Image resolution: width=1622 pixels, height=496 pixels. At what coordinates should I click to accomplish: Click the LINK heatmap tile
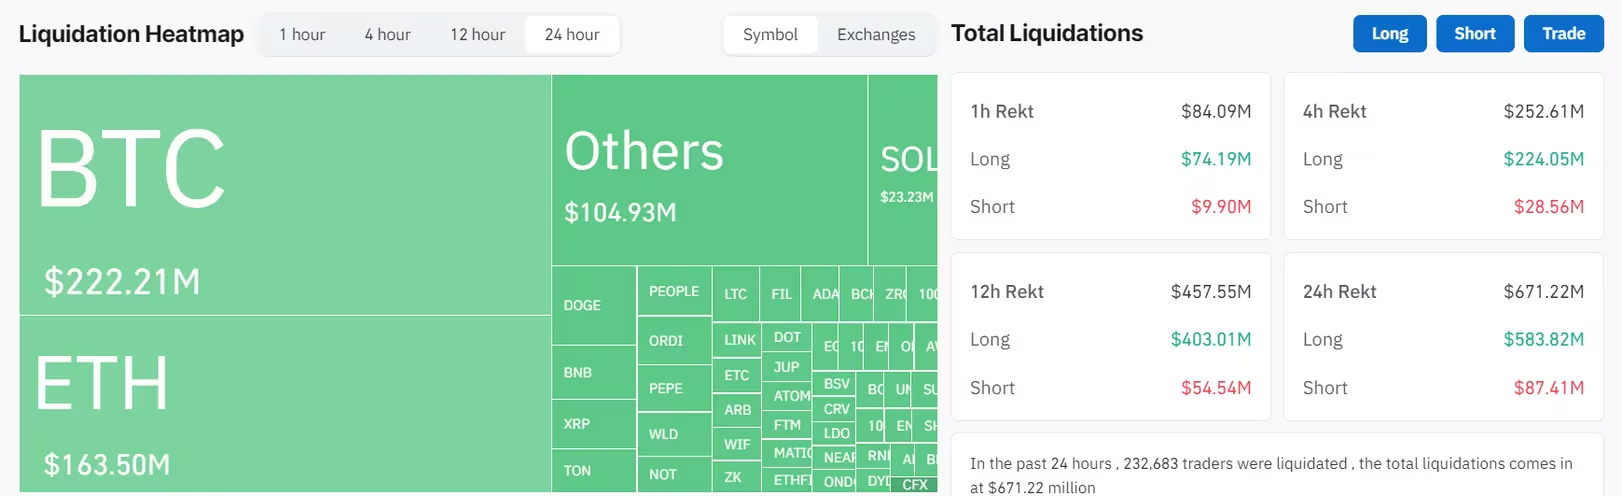pos(737,340)
